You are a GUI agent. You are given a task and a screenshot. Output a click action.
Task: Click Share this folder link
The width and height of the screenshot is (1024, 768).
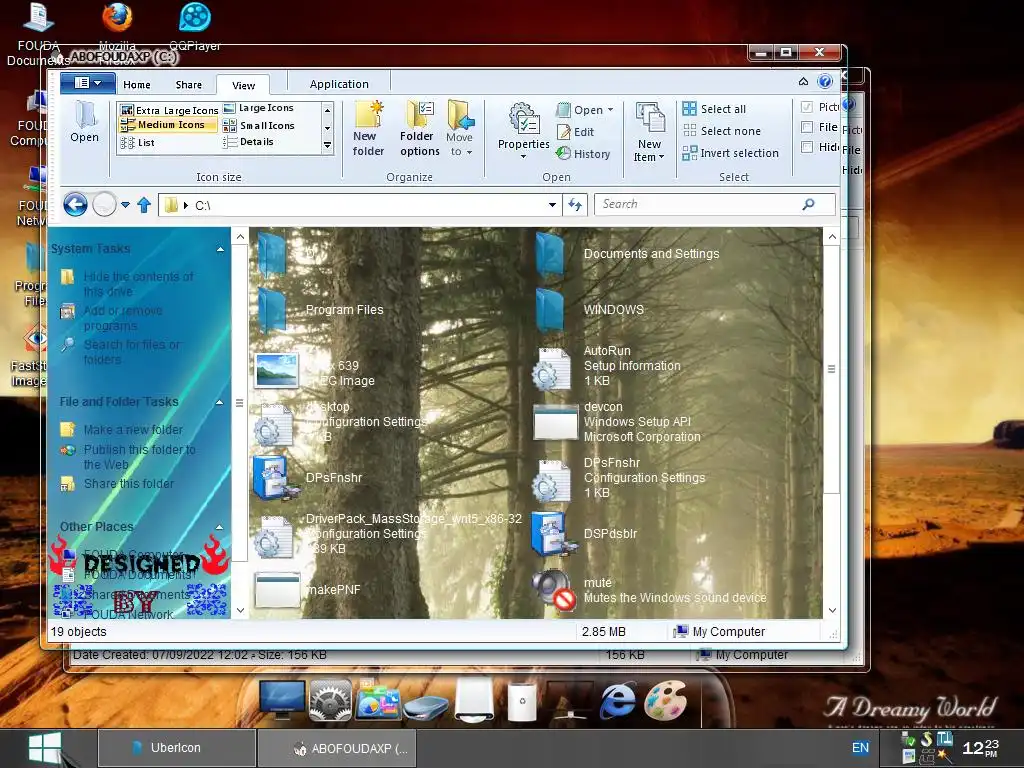pyautogui.click(x=129, y=484)
